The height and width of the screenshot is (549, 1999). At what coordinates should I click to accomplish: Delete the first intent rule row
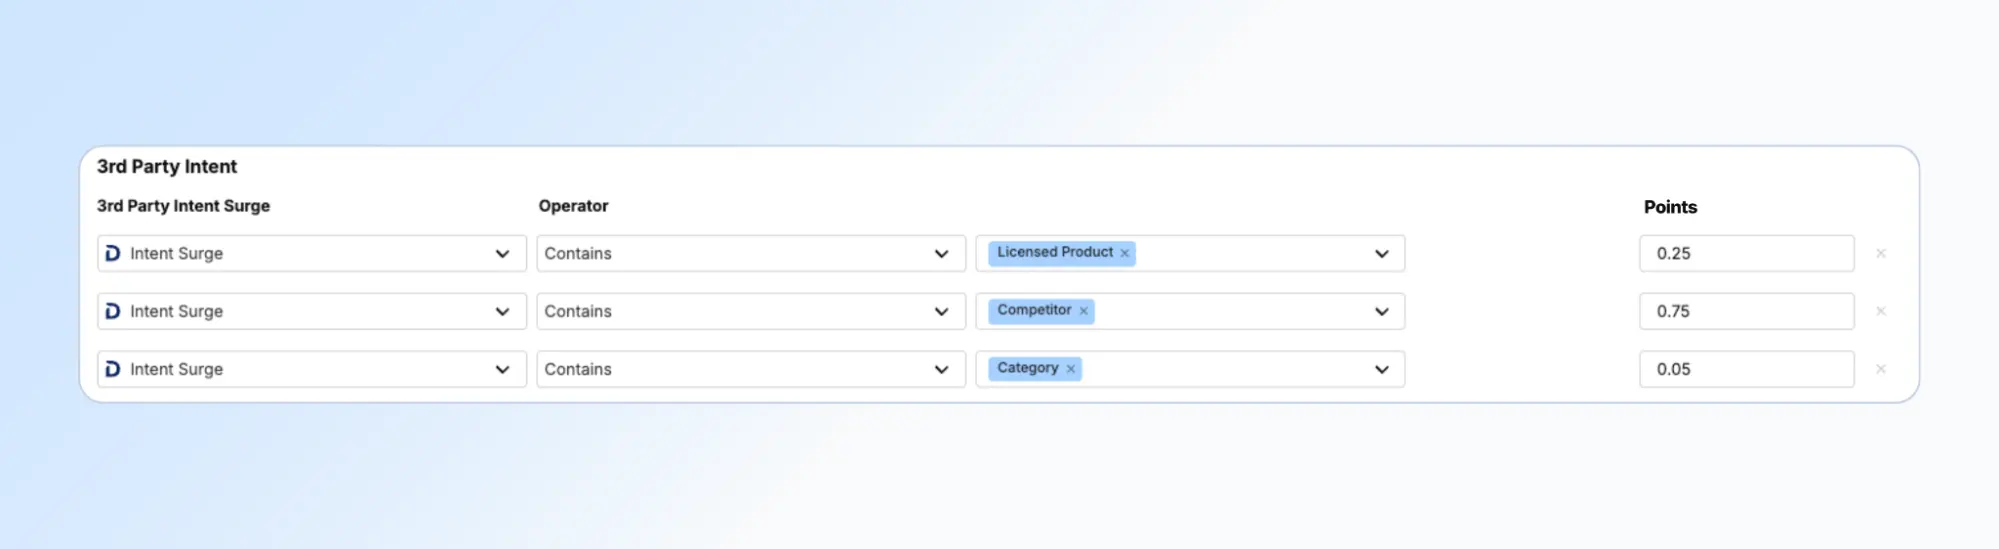1881,254
